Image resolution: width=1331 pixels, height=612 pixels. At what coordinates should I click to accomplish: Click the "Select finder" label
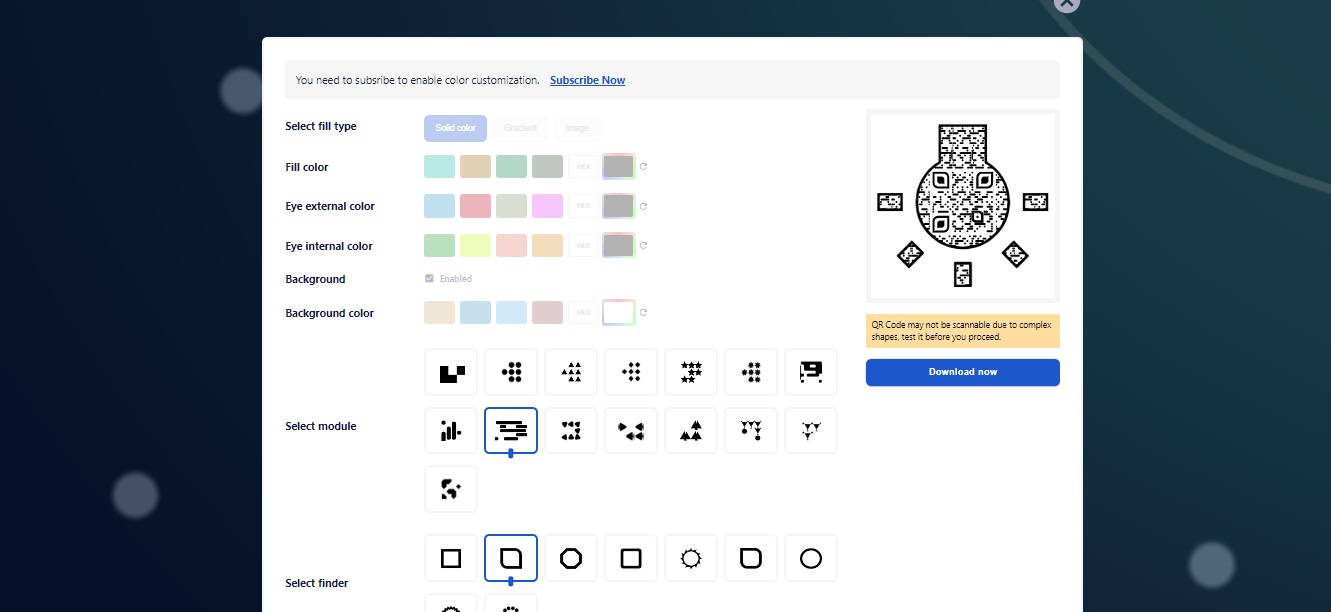pyautogui.click(x=317, y=583)
